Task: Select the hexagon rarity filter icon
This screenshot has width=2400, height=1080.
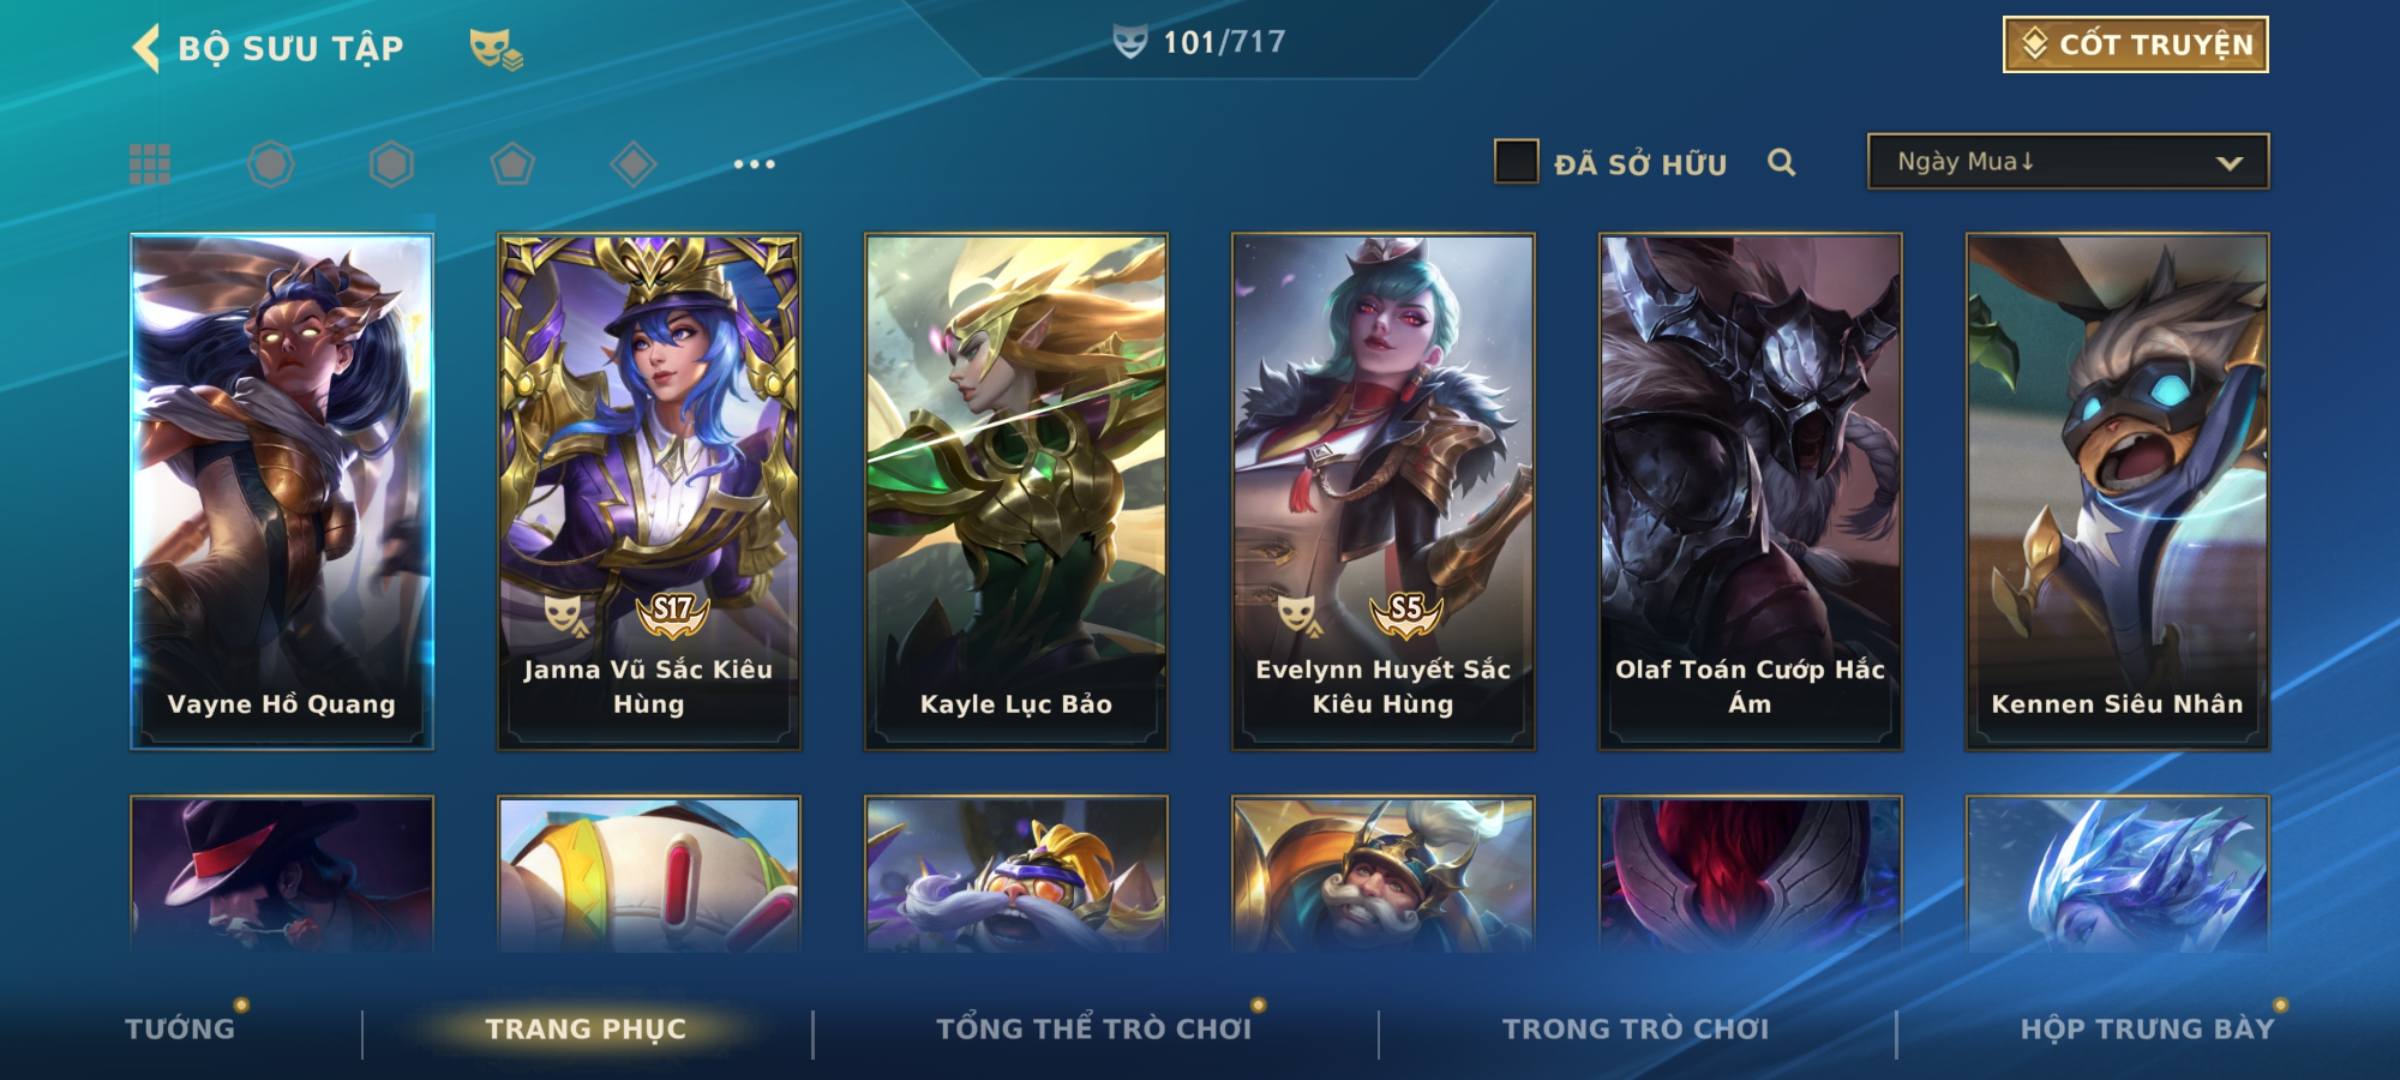Action: coord(391,164)
